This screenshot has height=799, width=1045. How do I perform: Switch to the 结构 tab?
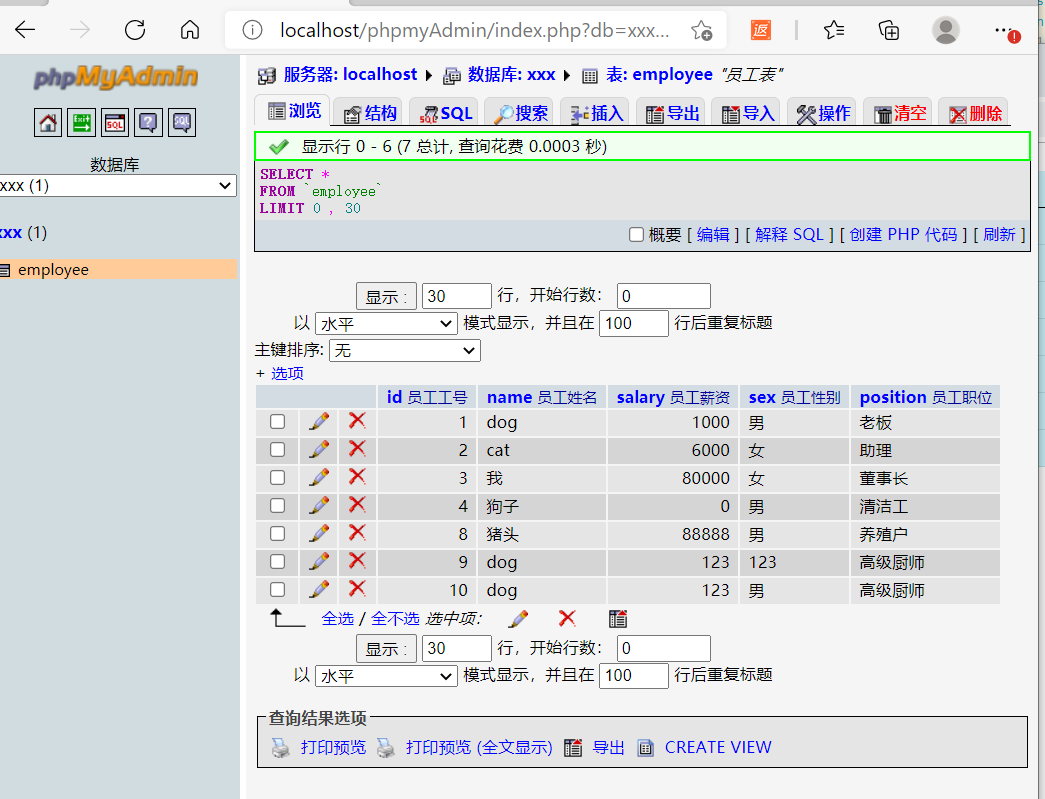coord(368,112)
